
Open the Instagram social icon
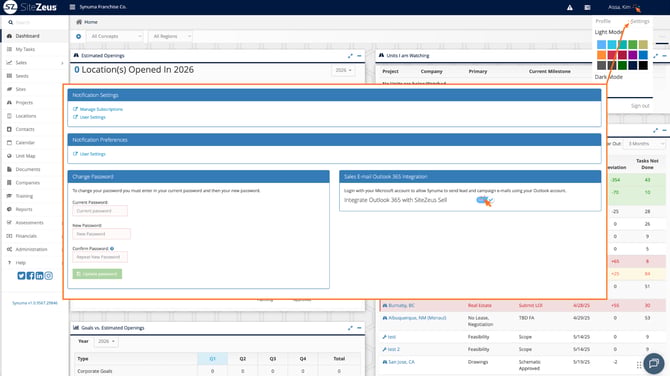(x=49, y=276)
